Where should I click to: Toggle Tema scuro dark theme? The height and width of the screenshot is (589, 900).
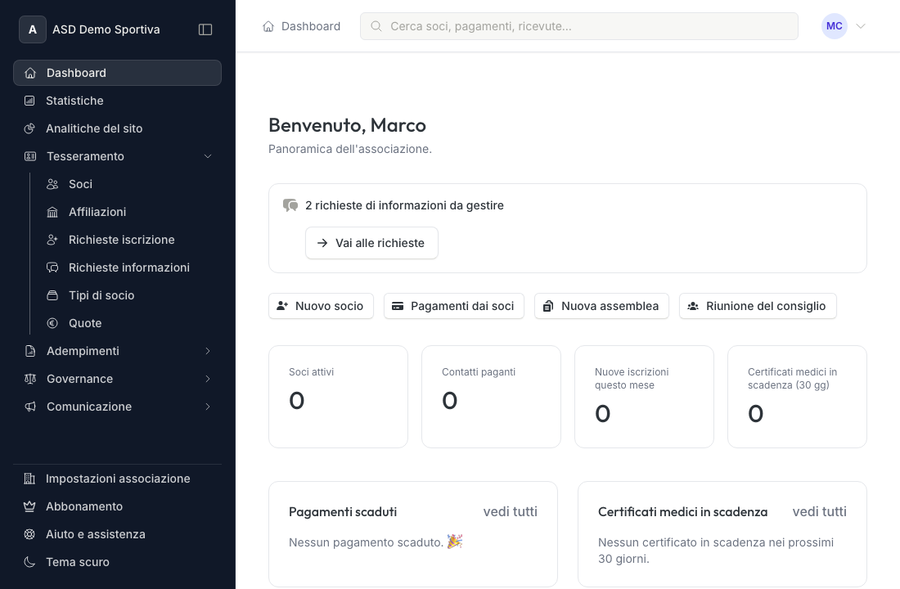[117, 562]
